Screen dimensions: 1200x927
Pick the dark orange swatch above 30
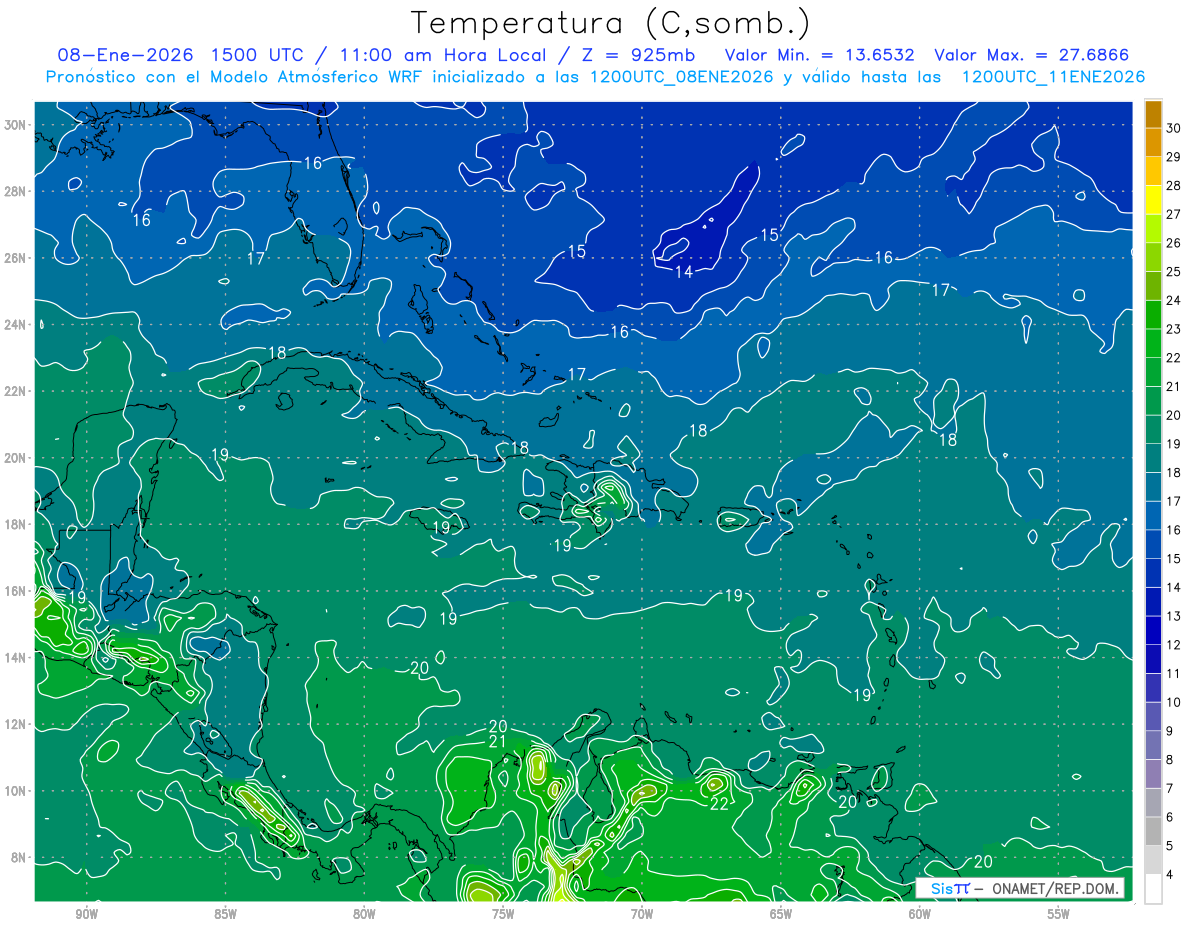tap(1153, 113)
